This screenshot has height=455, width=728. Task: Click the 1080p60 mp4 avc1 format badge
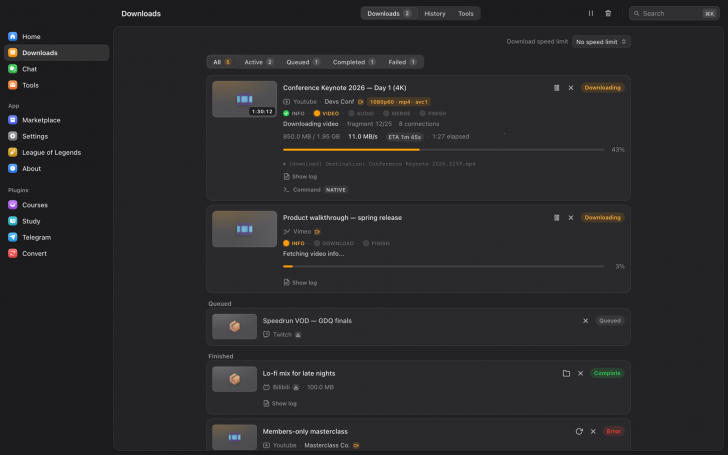click(x=399, y=102)
